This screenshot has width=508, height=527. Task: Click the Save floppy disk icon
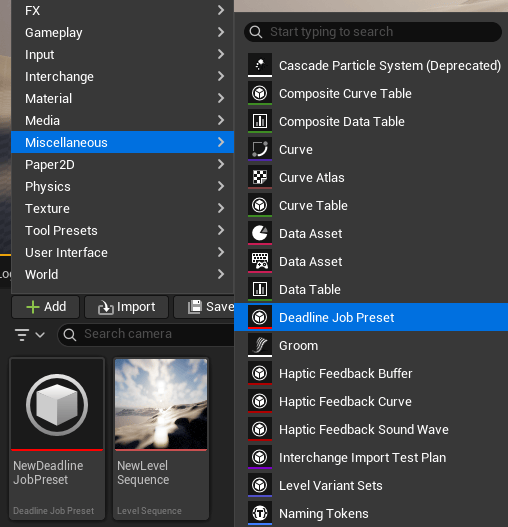(x=195, y=307)
